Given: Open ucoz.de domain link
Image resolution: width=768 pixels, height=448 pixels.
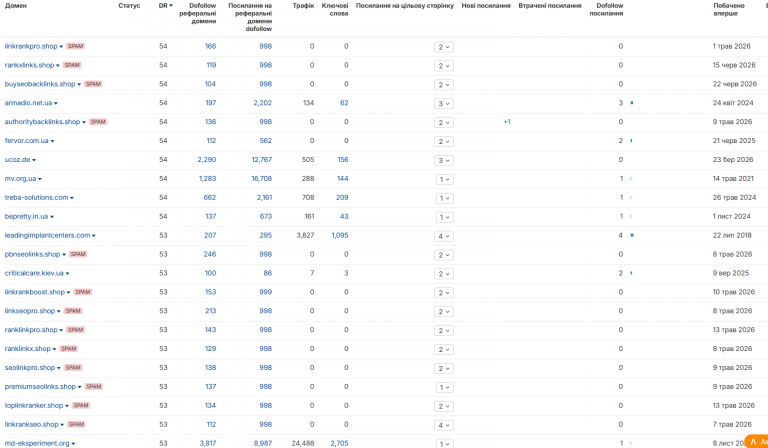Looking at the screenshot, I should 17,160.
